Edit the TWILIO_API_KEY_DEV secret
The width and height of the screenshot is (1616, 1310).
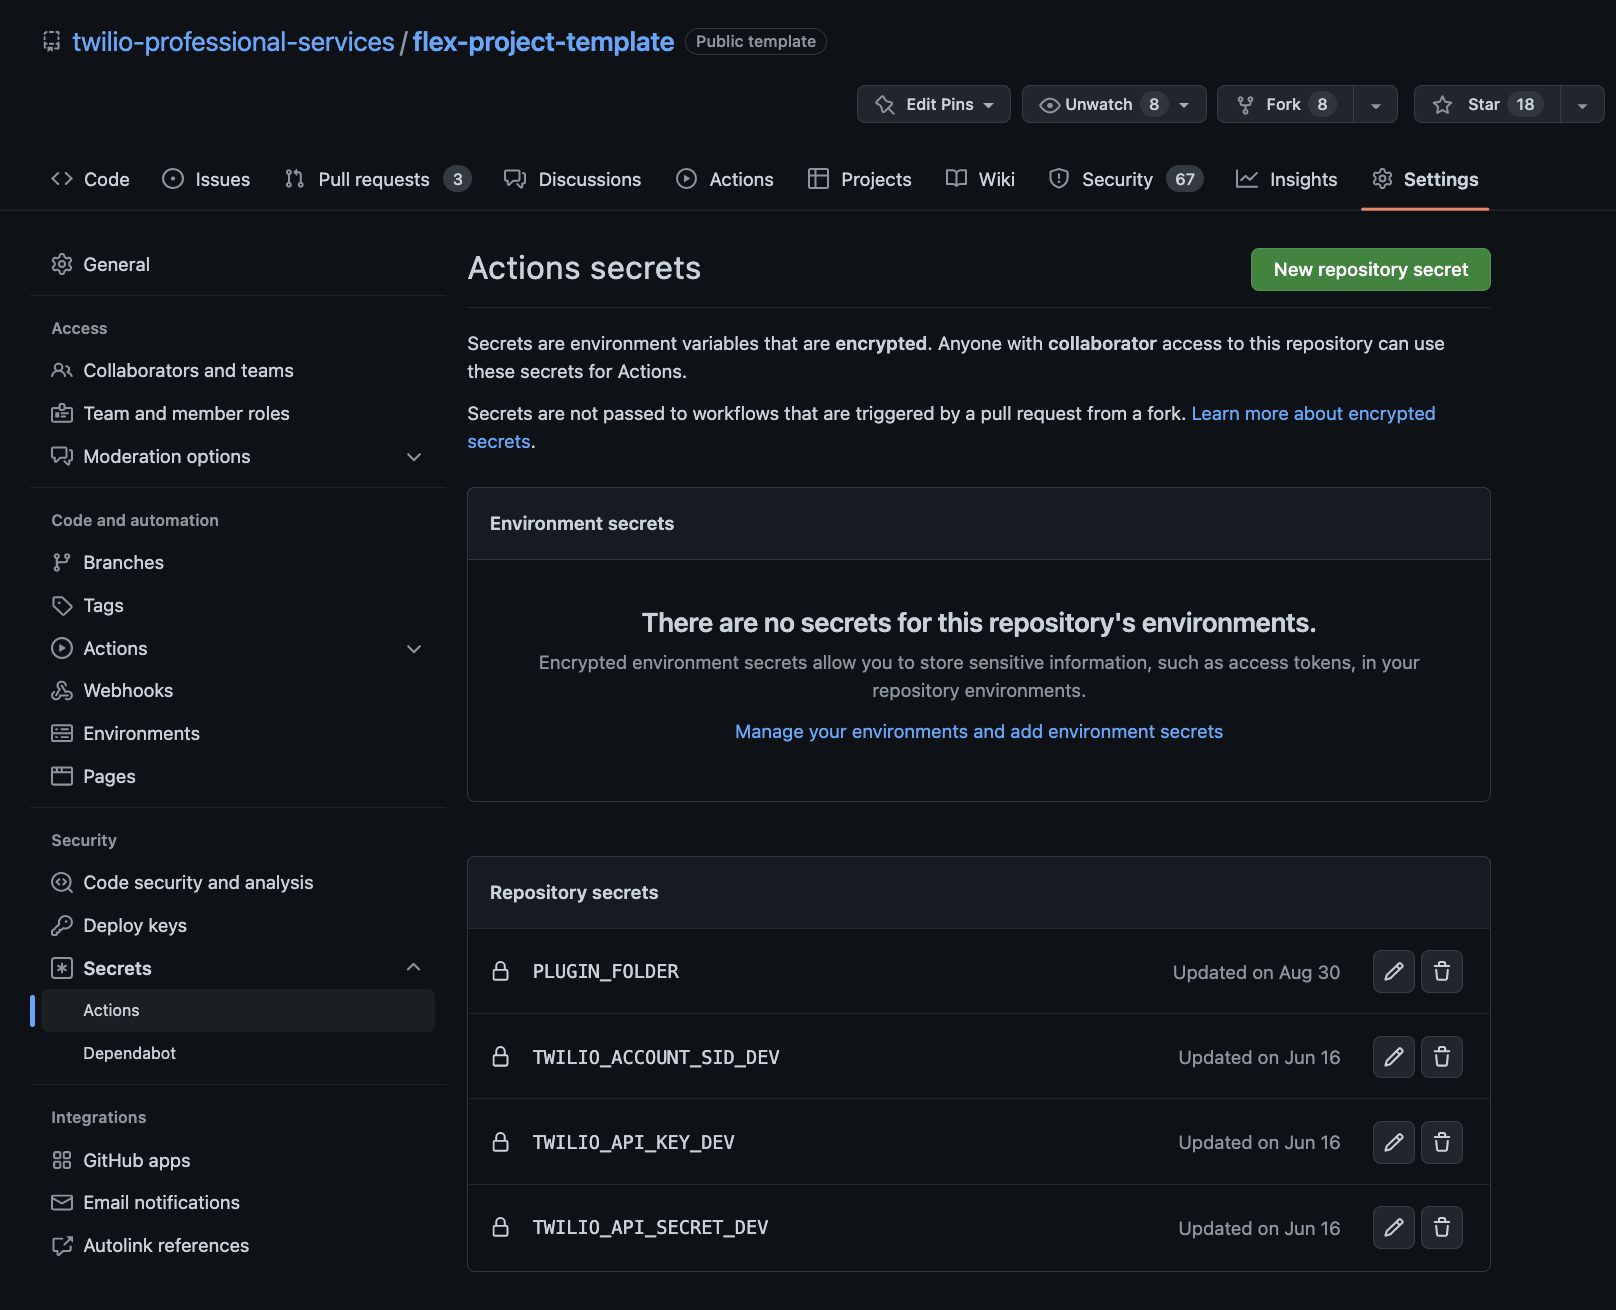tap(1393, 1142)
